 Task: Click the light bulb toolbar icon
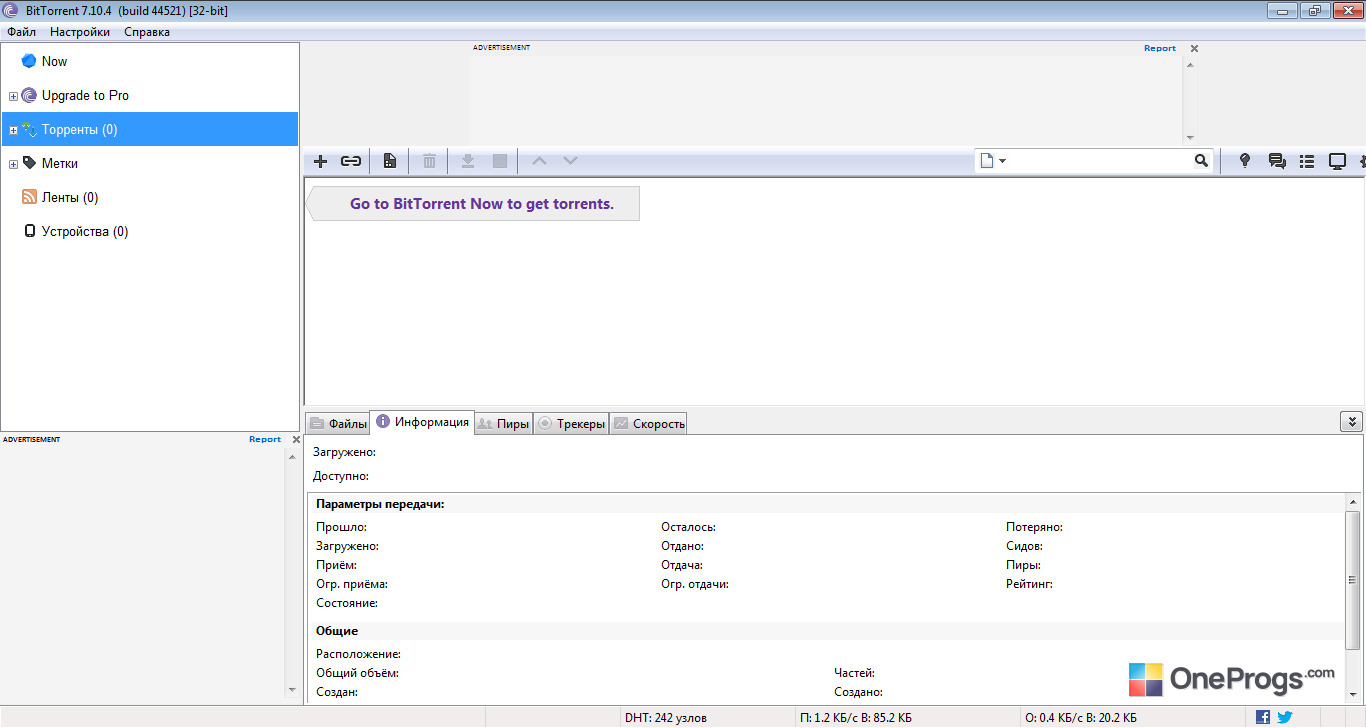[1245, 161]
